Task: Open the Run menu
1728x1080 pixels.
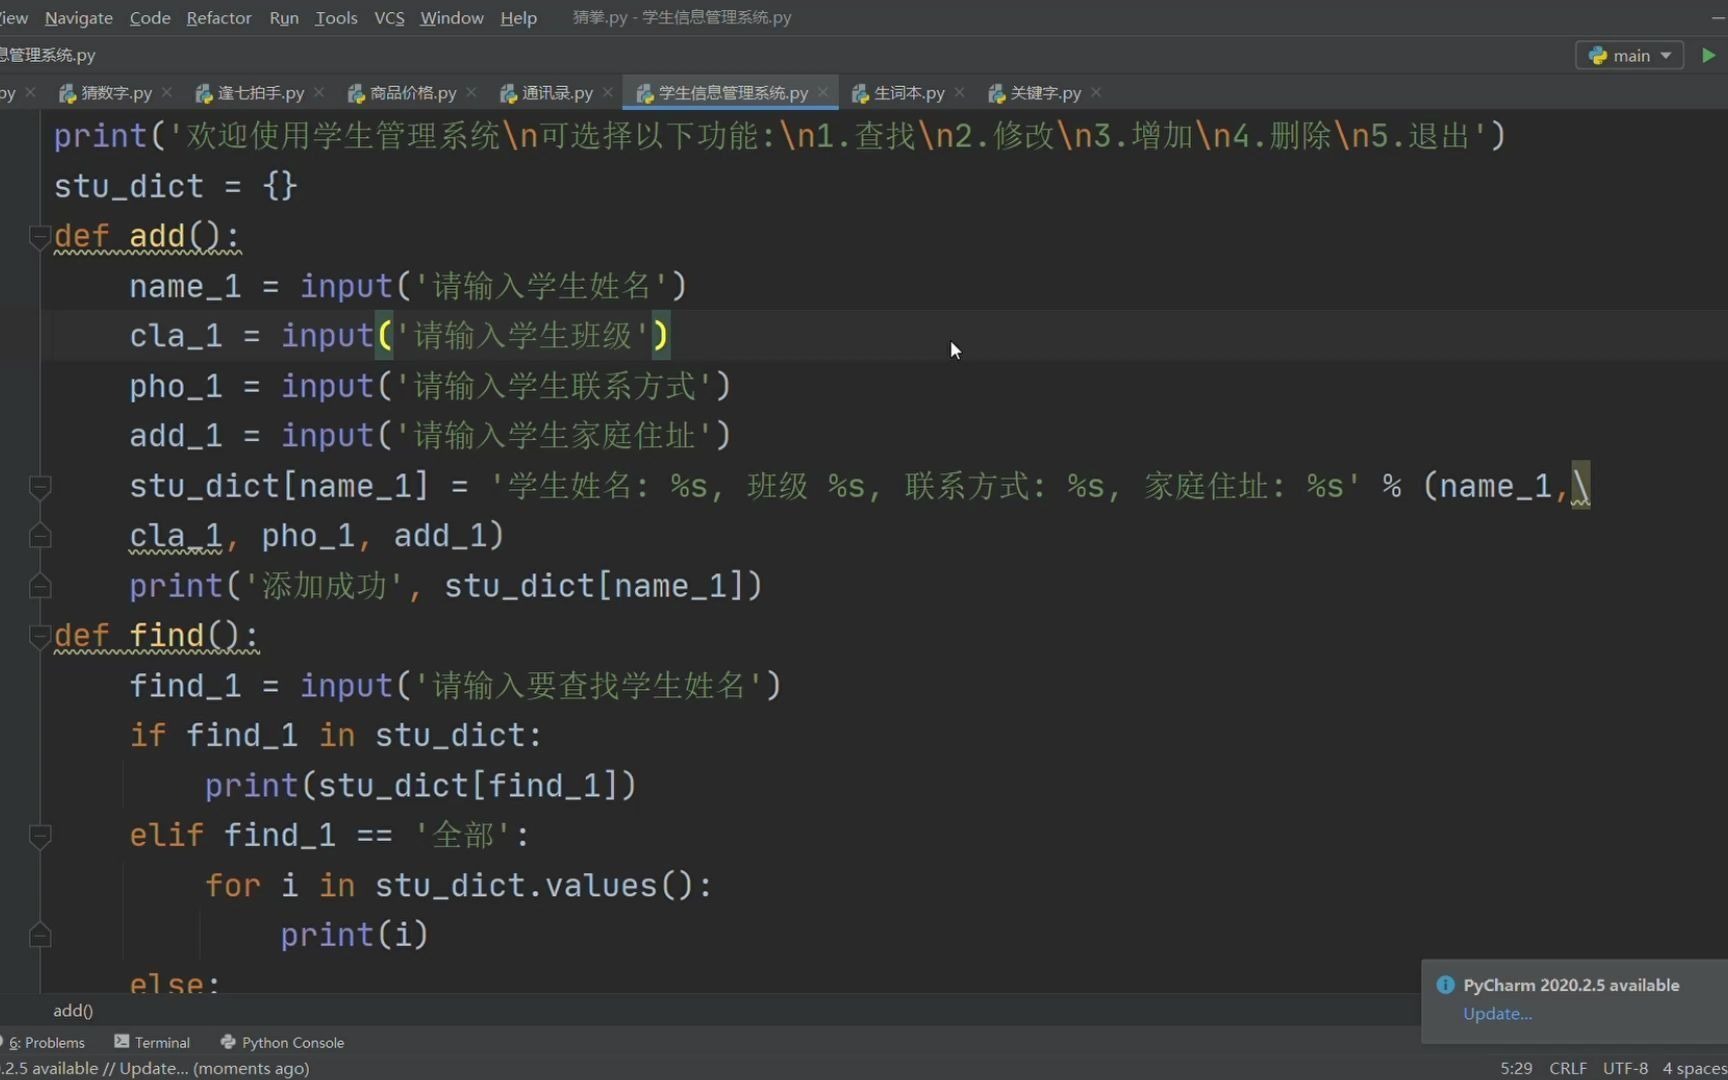Action: 284,17
